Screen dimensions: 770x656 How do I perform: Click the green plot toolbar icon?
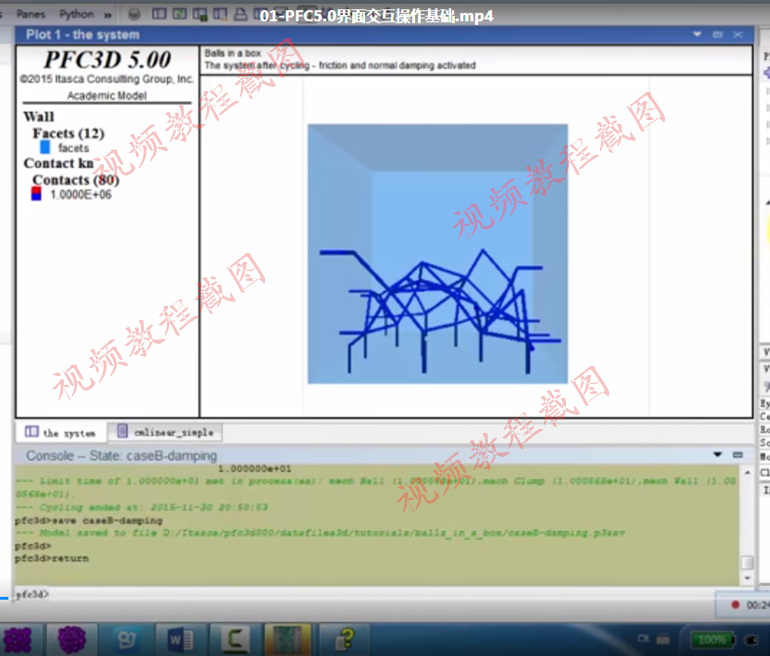coord(179,14)
